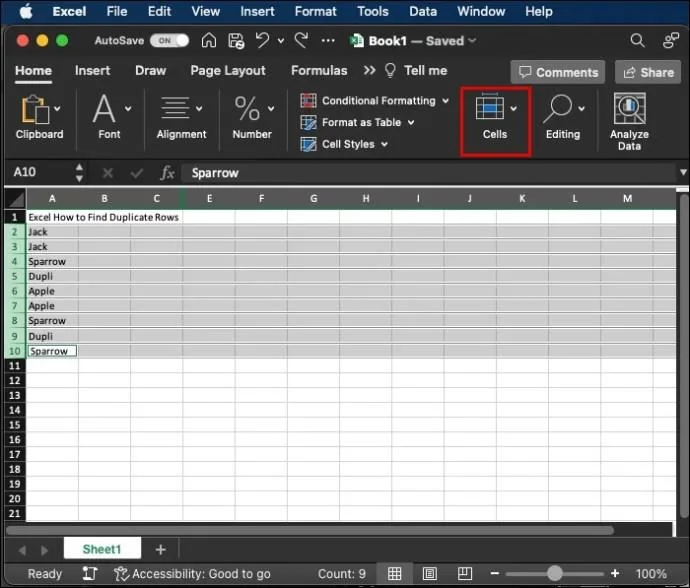Click the Comments button
This screenshot has width=690, height=588.
pos(556,72)
